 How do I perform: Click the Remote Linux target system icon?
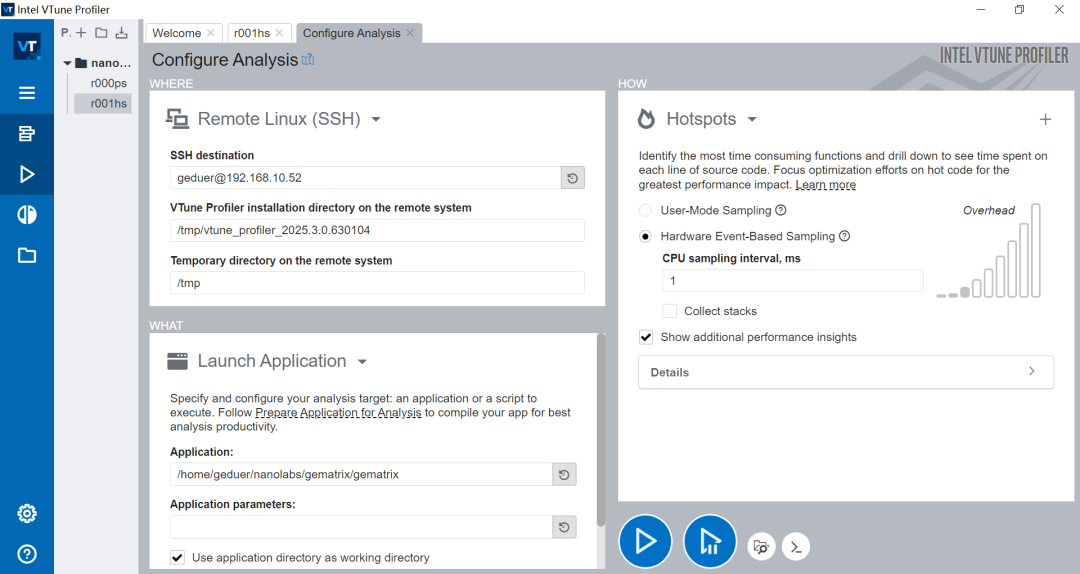click(177, 119)
